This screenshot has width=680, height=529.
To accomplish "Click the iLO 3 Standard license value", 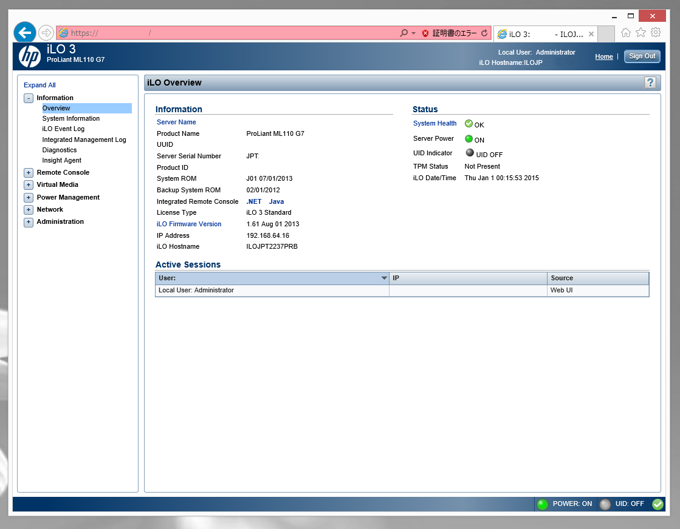I will point(268,213).
